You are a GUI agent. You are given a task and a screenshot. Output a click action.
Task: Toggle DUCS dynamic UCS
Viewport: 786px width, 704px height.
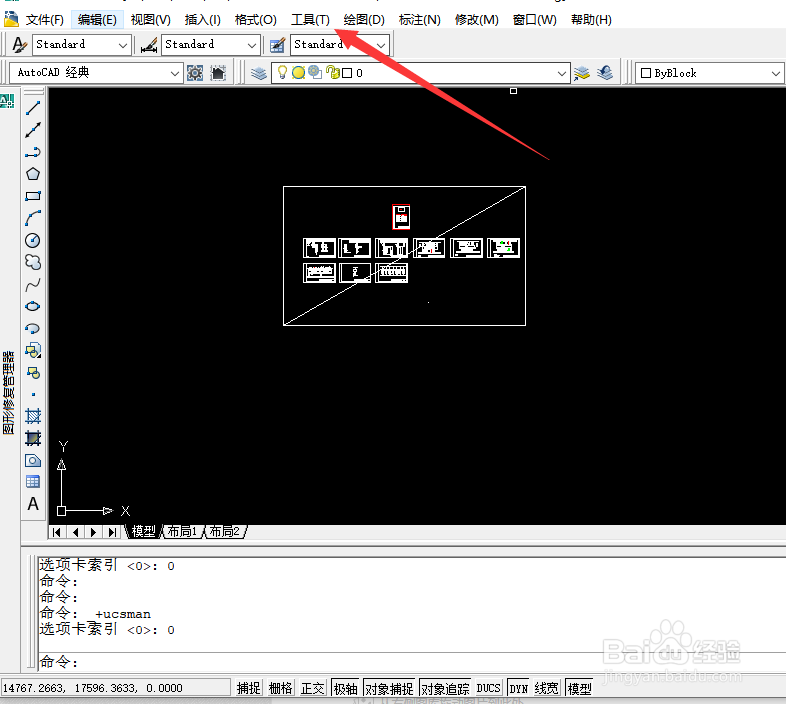(488, 688)
